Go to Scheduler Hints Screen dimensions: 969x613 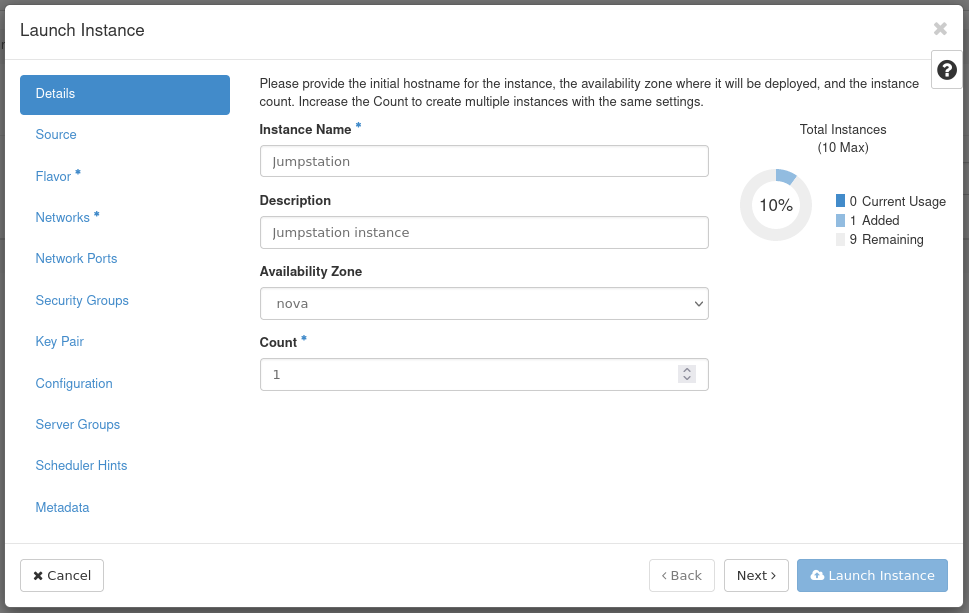81,466
